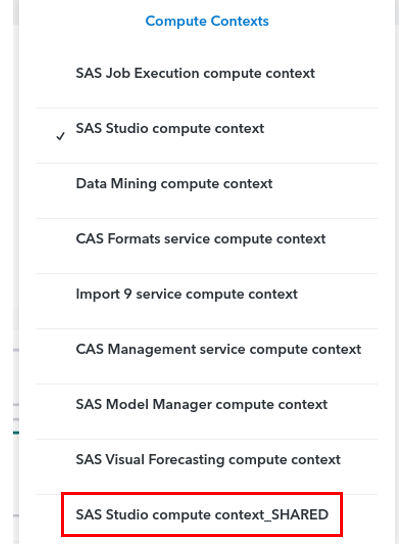Click the scrollbar thumb at top right
The height and width of the screenshot is (547, 408).
point(397,12)
